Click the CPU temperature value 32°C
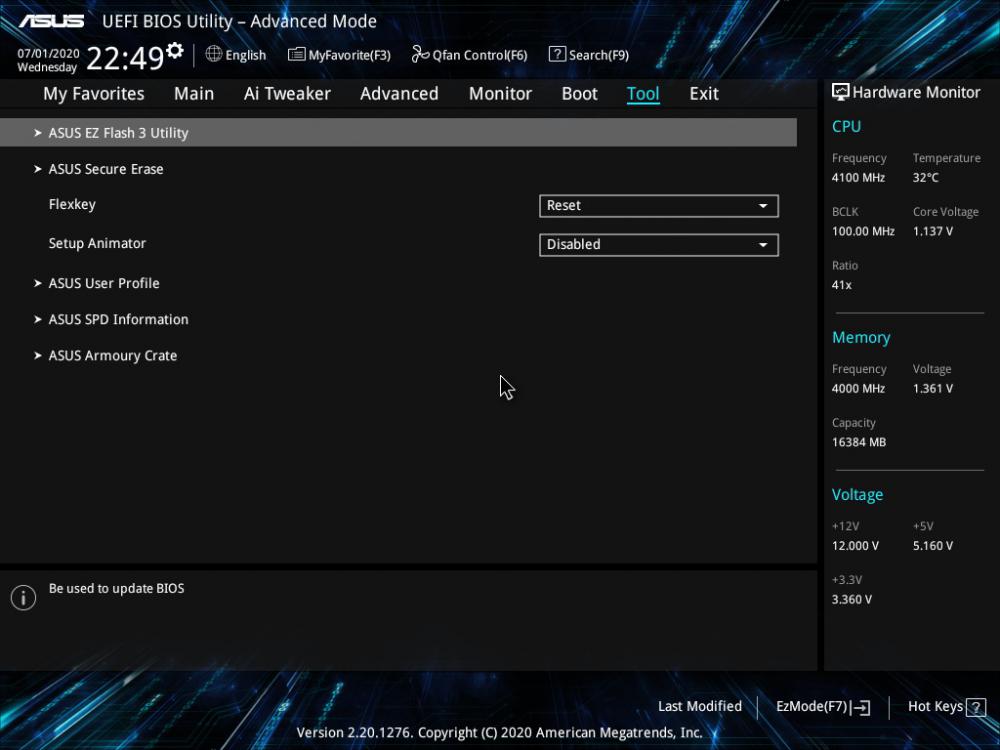Viewport: 1000px width, 750px height. 925,178
